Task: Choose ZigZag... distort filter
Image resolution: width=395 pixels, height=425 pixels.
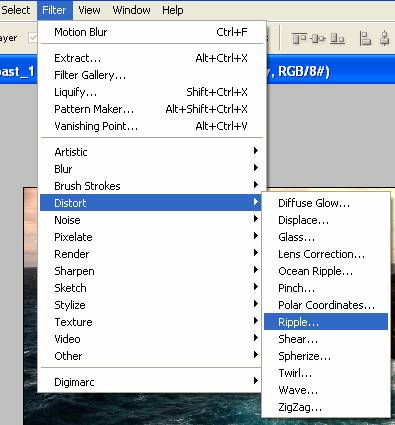Action: tap(326, 407)
